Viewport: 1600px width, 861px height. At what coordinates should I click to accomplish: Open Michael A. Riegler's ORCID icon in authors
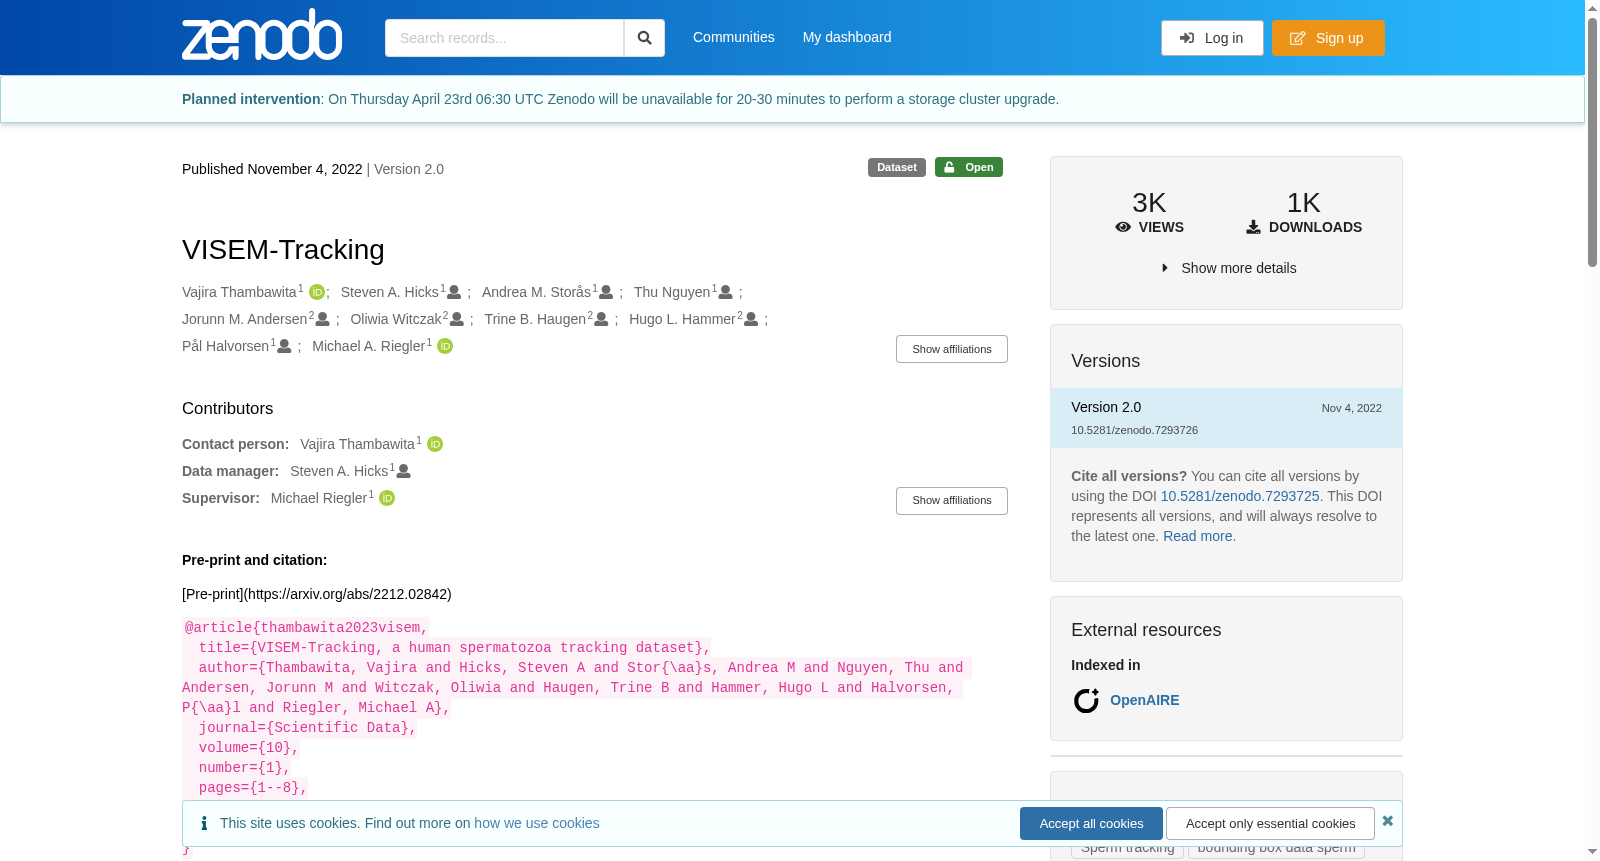tap(445, 346)
